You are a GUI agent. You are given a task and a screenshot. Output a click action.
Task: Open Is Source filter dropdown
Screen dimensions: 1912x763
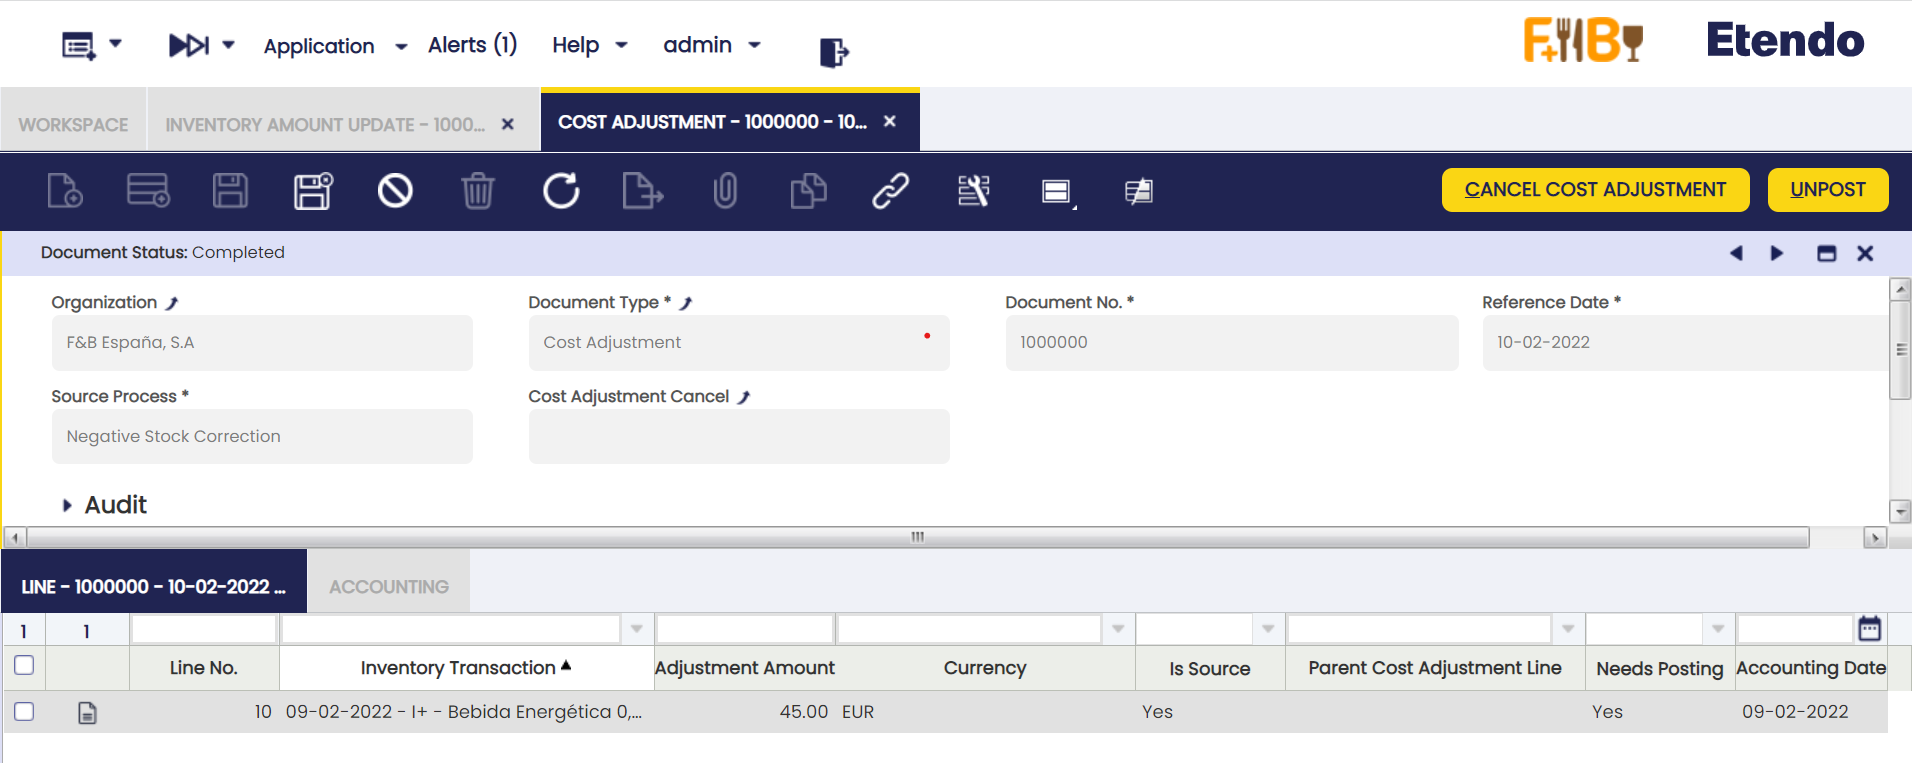[x=1268, y=629]
